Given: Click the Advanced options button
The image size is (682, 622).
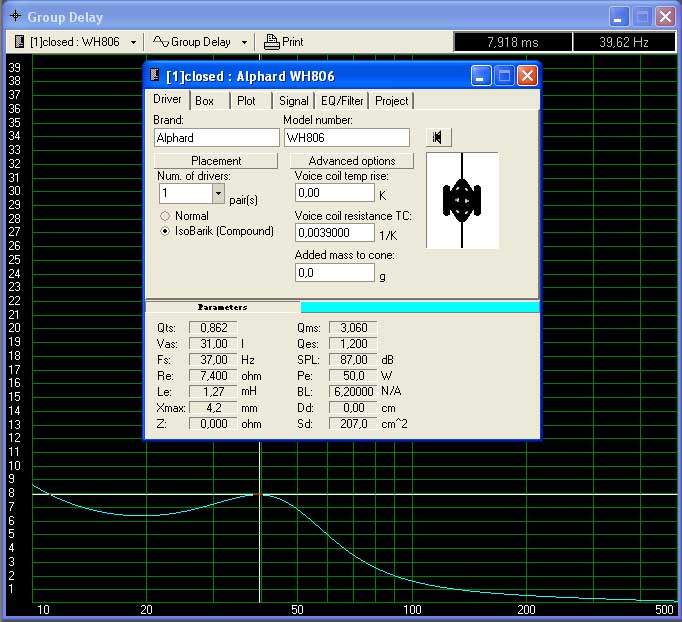Looking at the screenshot, I should (x=351, y=161).
